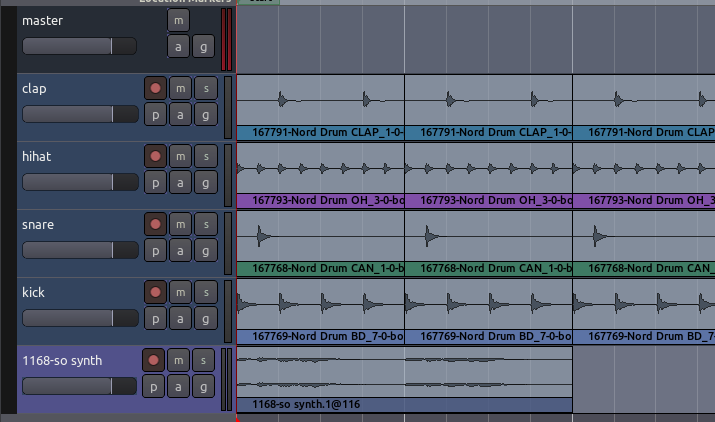Solo the 1168-so synth track
The height and width of the screenshot is (422, 715).
click(x=204, y=360)
